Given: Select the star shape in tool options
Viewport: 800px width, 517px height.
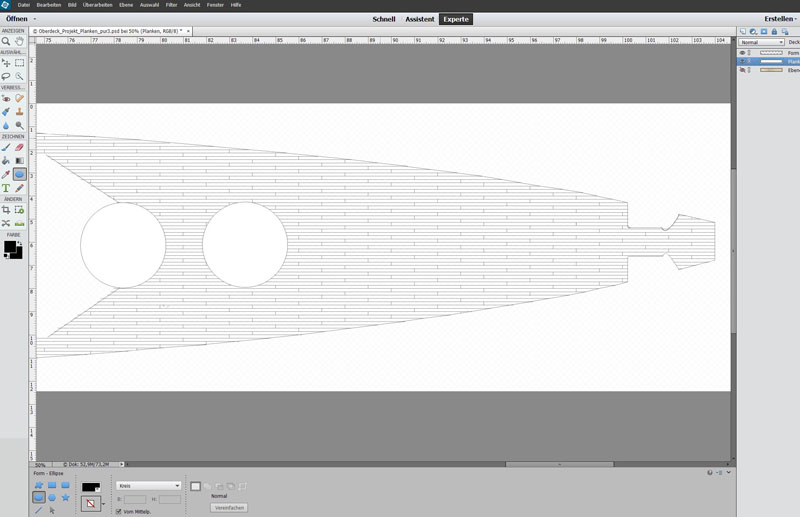Looking at the screenshot, I should click(65, 497).
